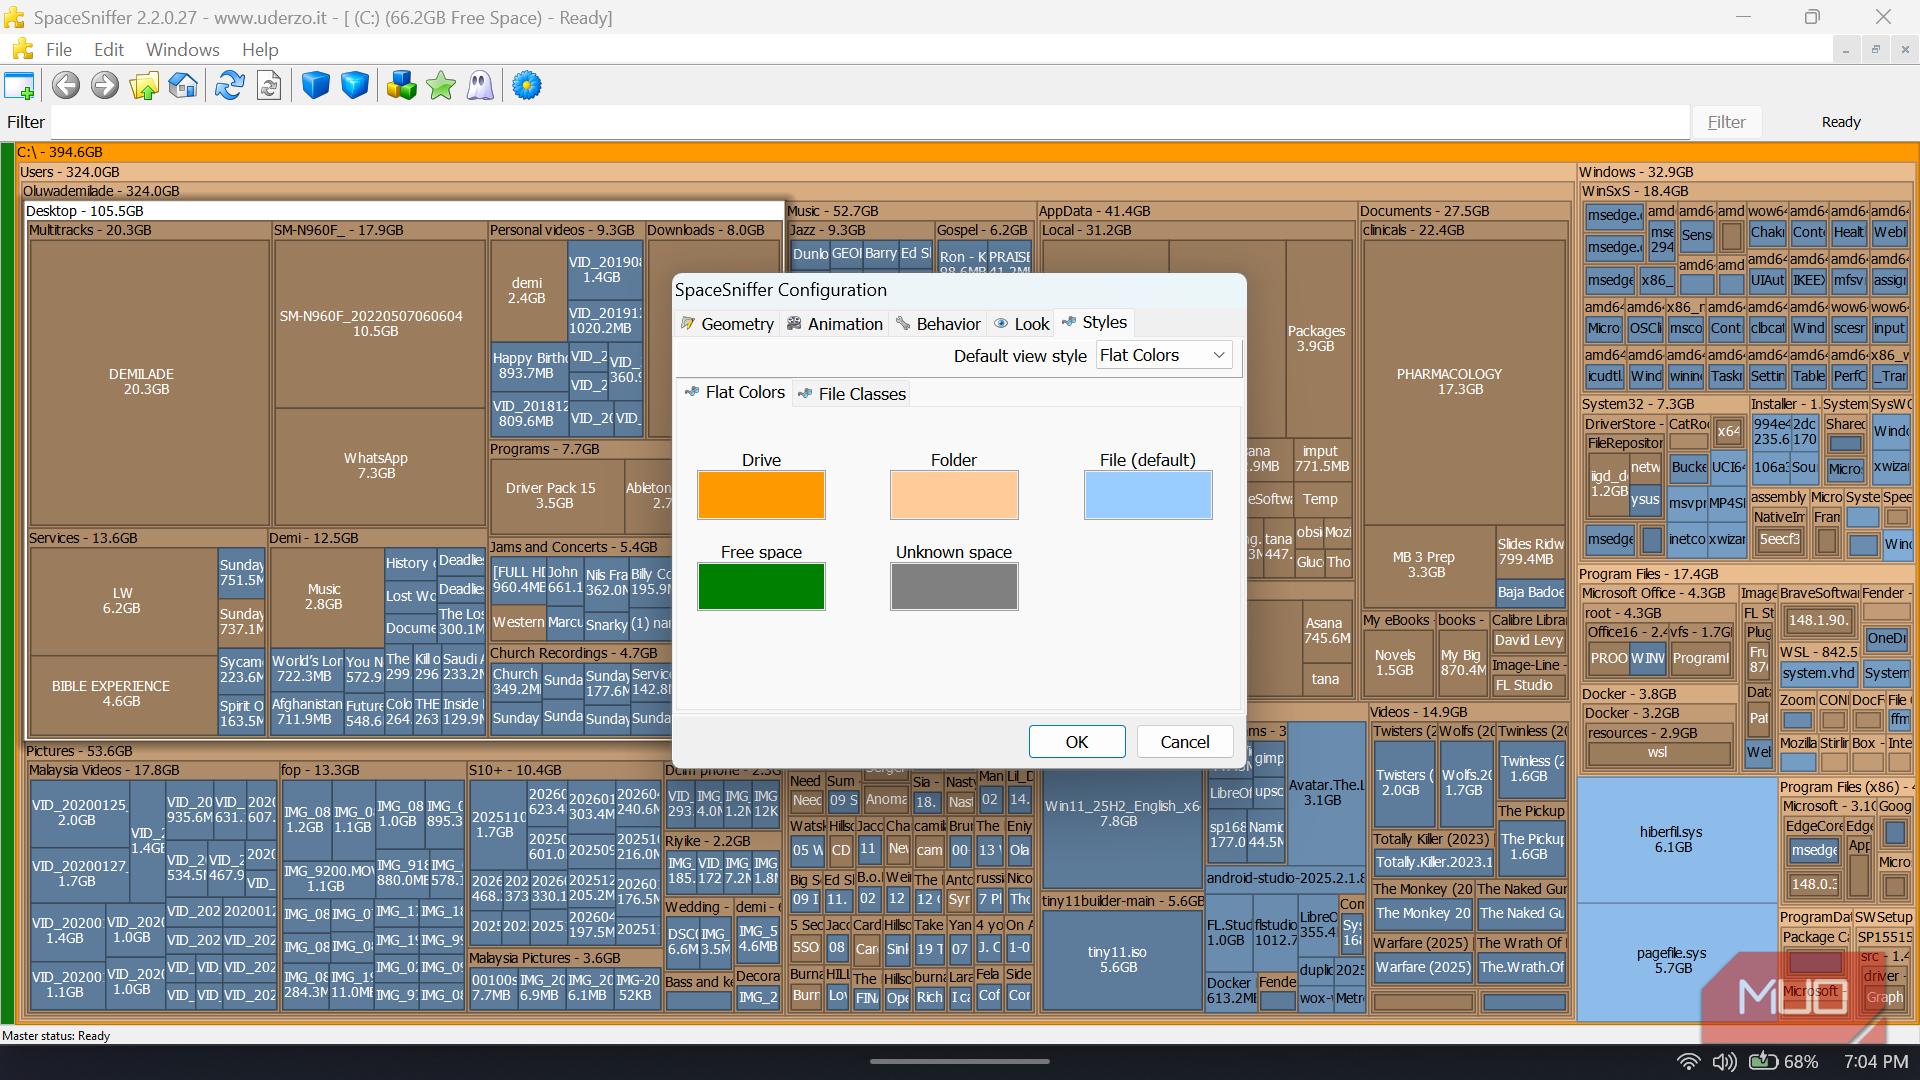Toggle file classes style with colored cubes
This screenshot has width=1920, height=1080.
pos(402,86)
